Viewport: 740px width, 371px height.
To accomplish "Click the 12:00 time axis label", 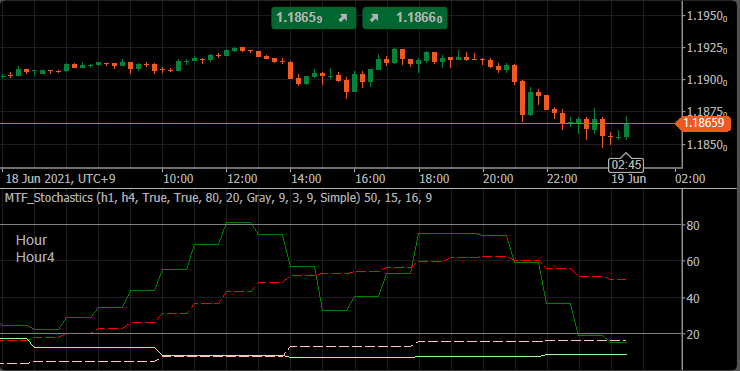I will pyautogui.click(x=242, y=179).
